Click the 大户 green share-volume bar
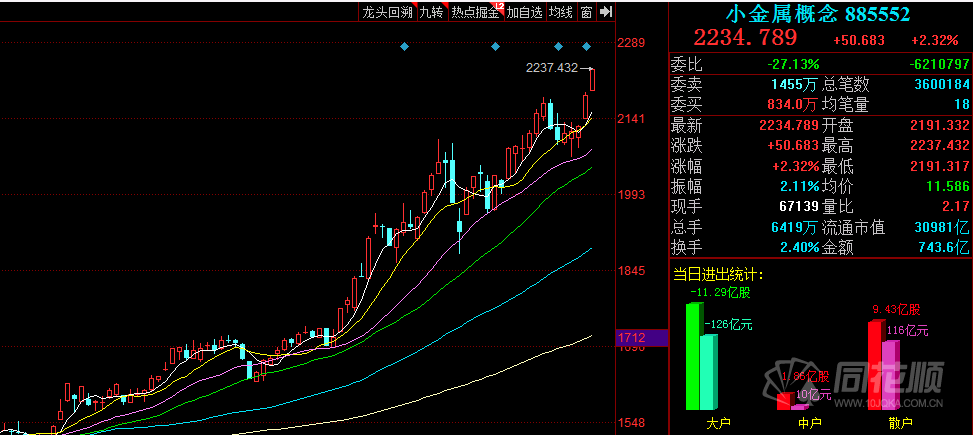 (x=693, y=356)
